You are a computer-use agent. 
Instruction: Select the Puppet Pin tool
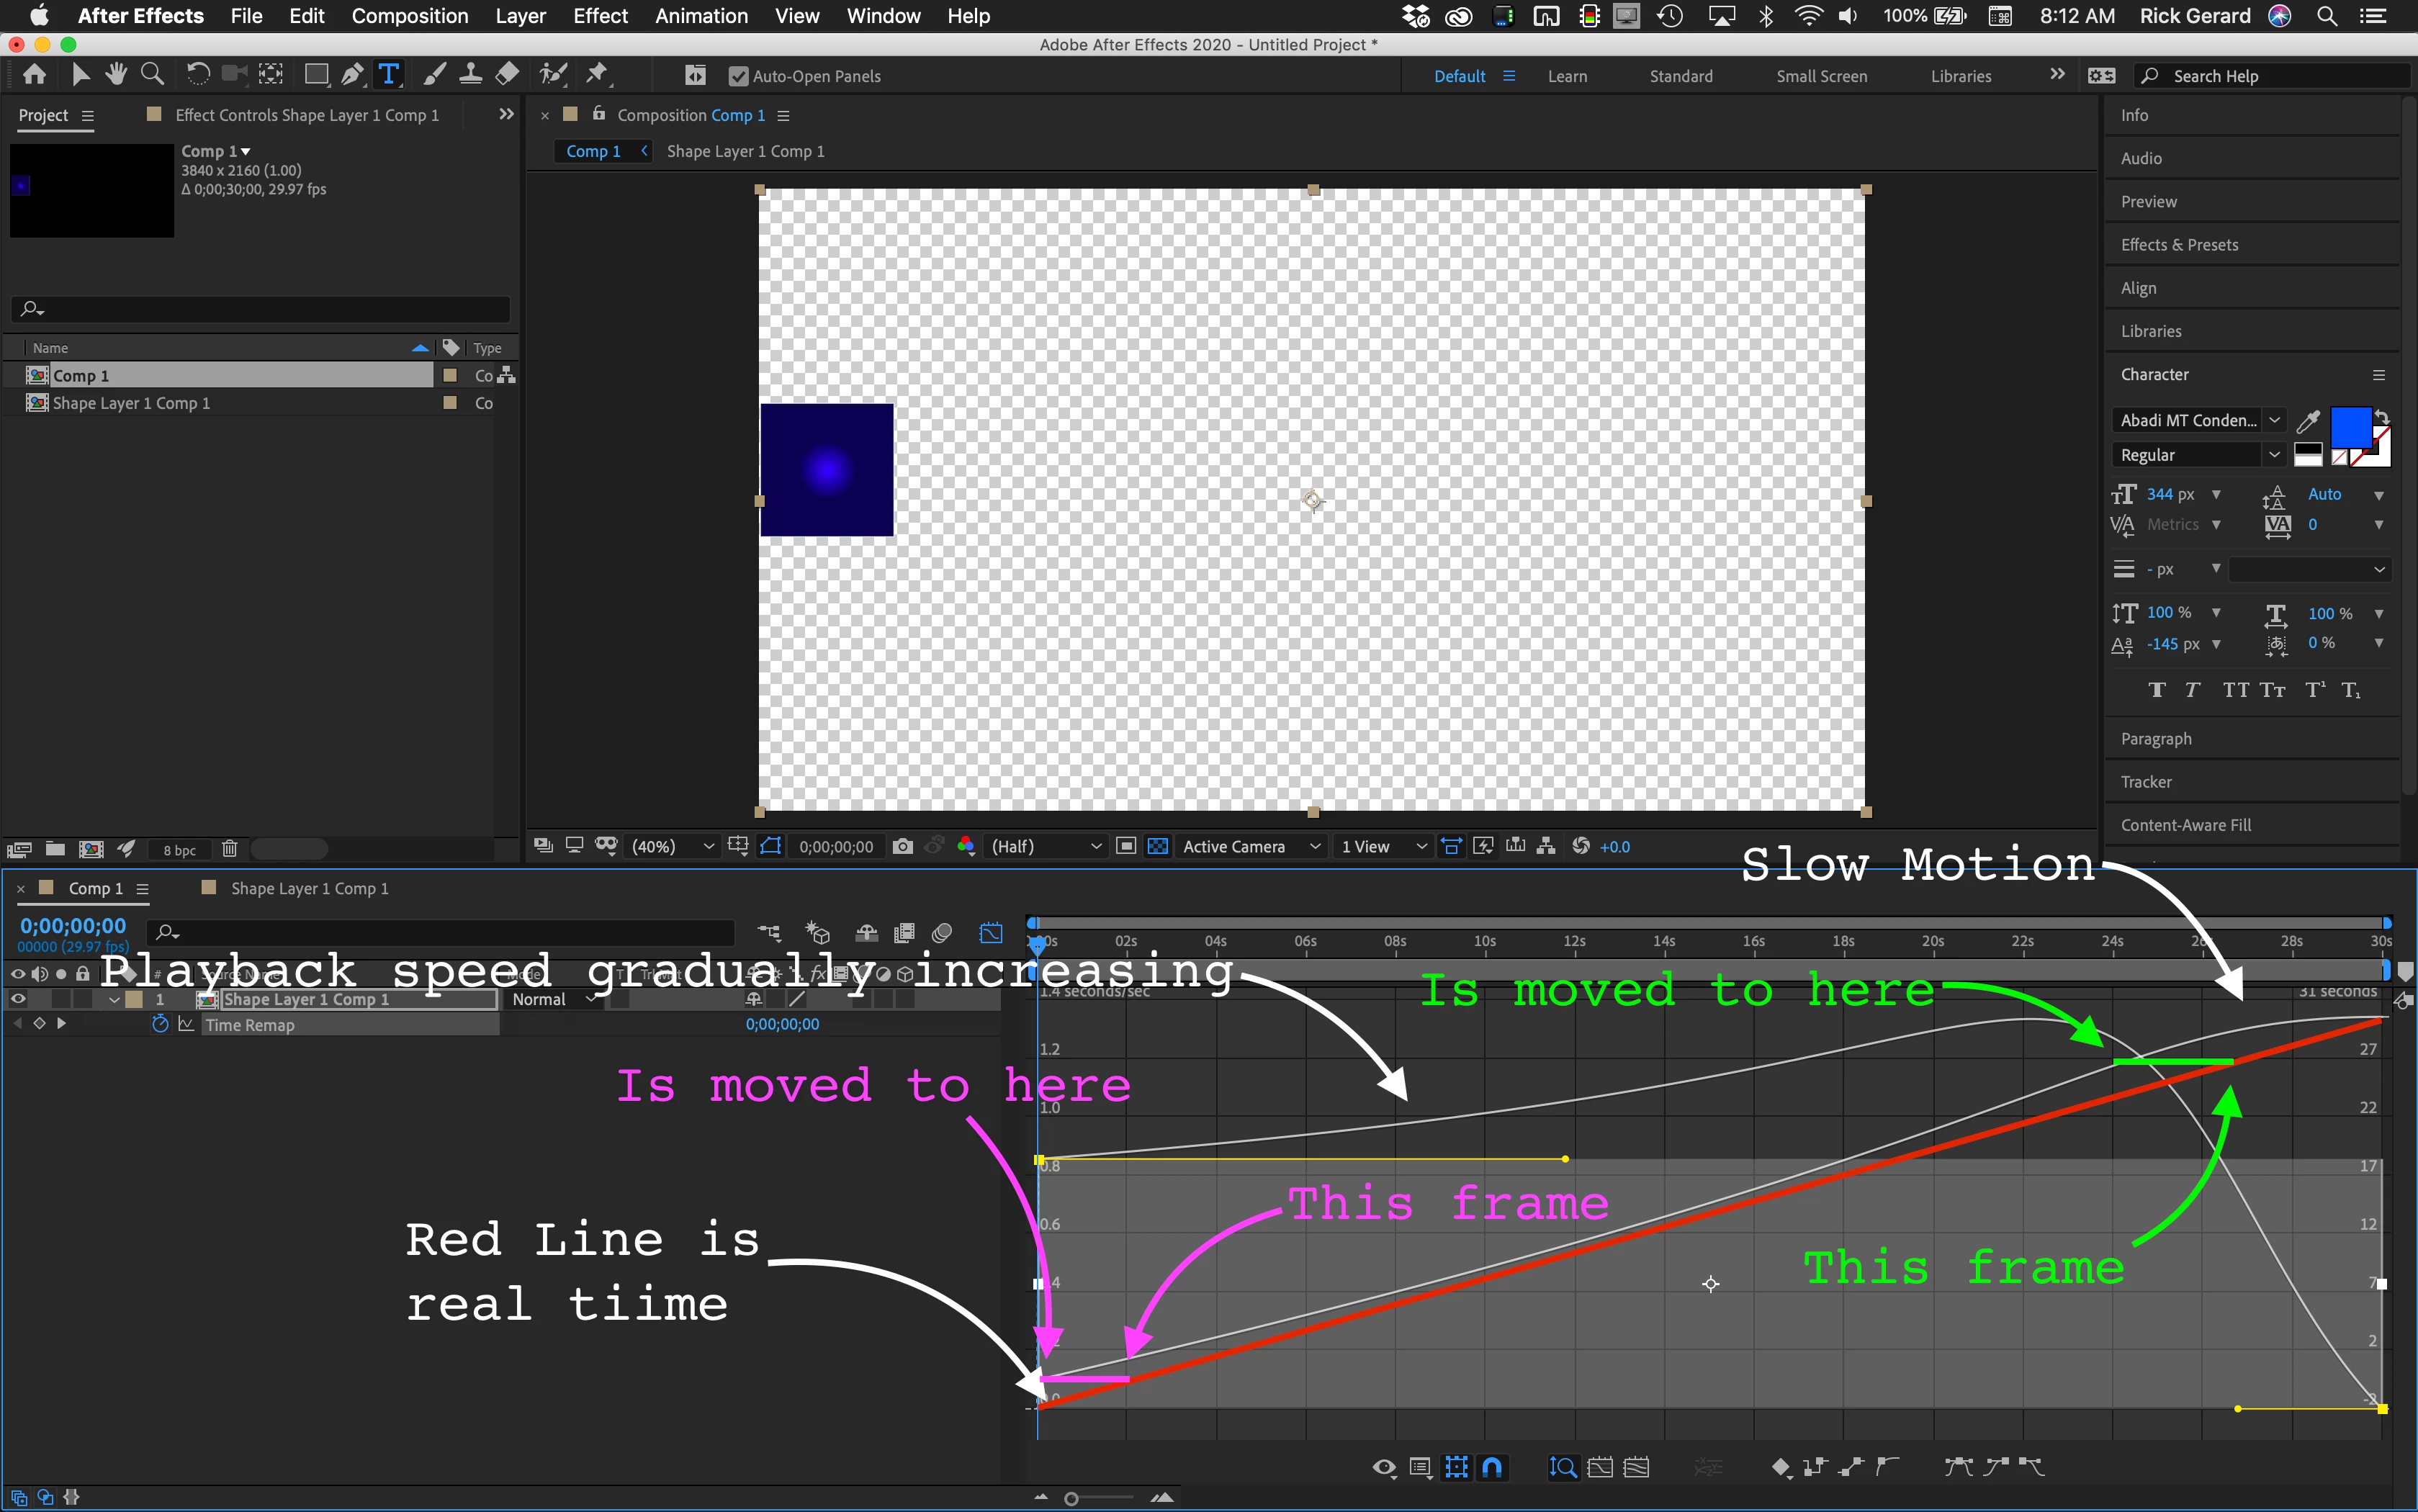597,75
